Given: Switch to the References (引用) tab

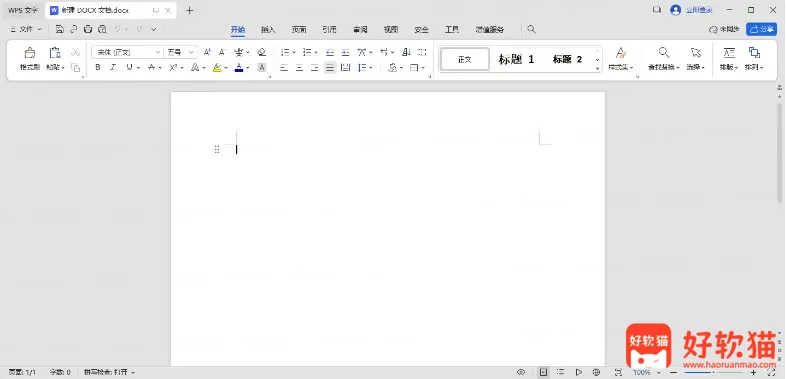Looking at the screenshot, I should pos(329,30).
